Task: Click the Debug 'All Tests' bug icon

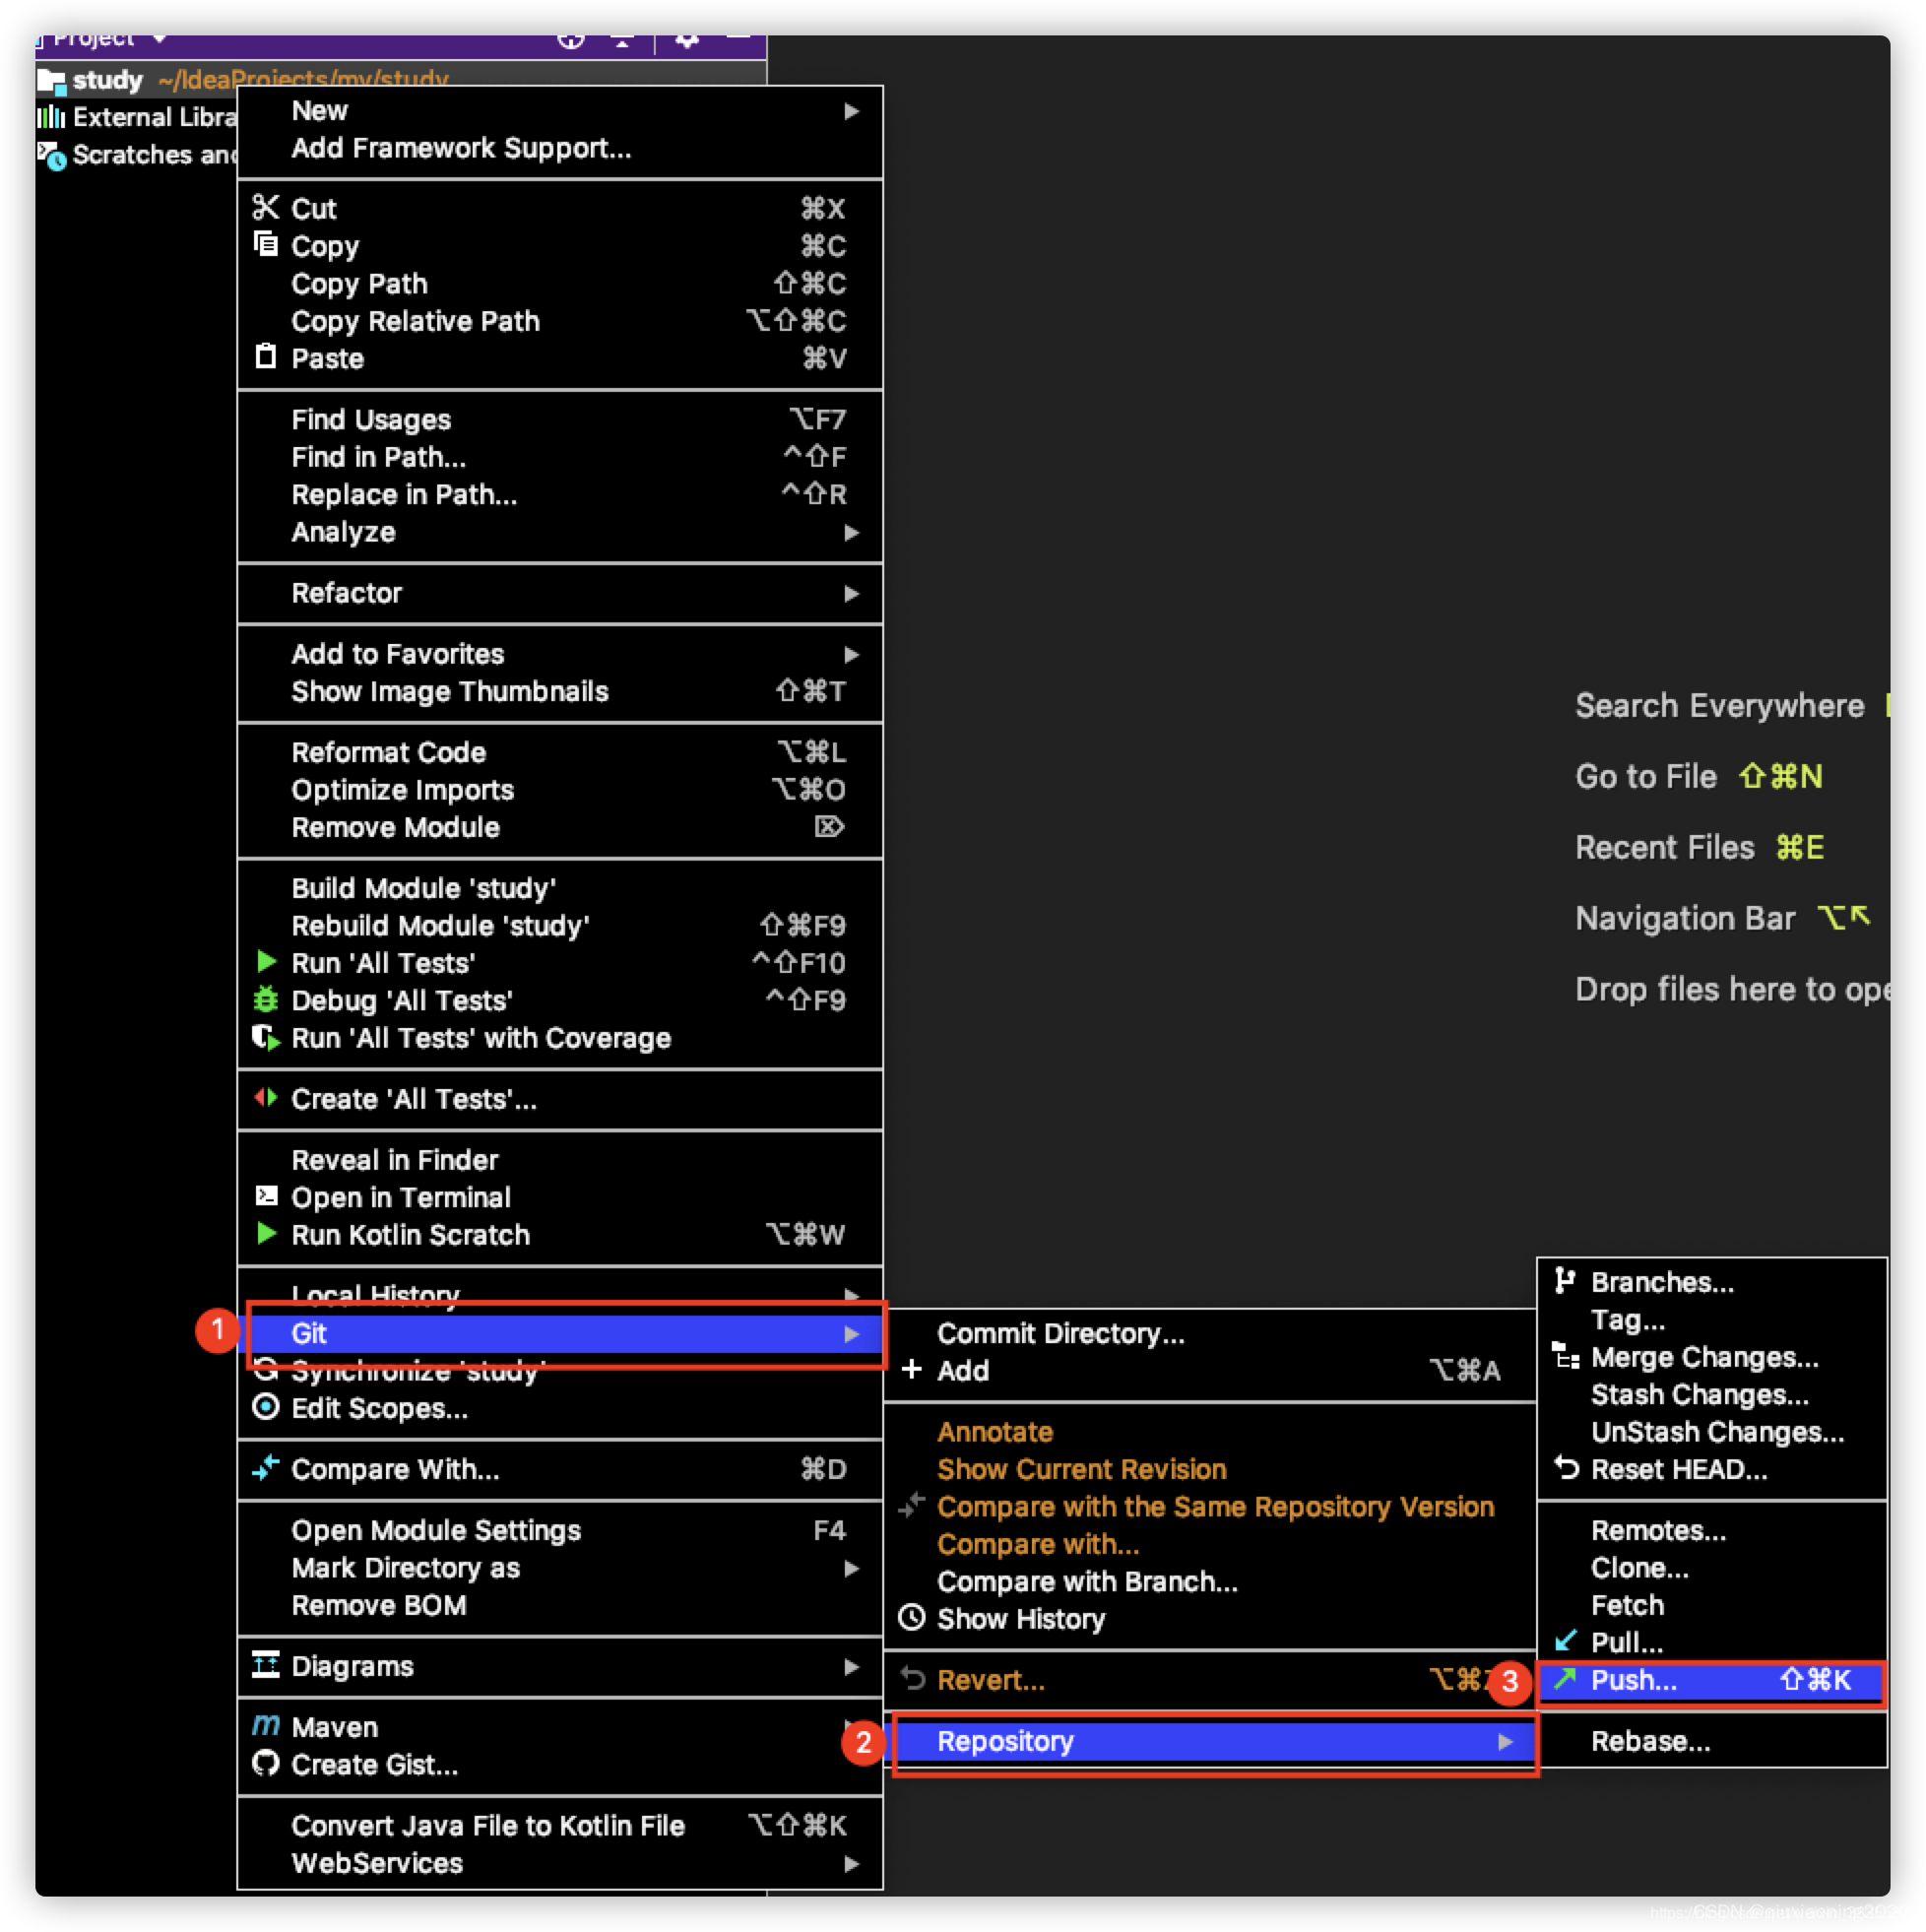Action: tap(265, 1000)
